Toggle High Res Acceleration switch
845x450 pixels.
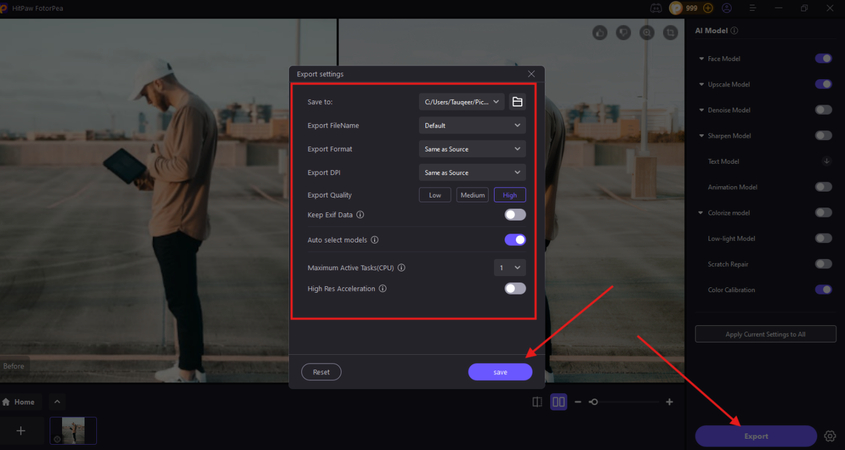515,289
